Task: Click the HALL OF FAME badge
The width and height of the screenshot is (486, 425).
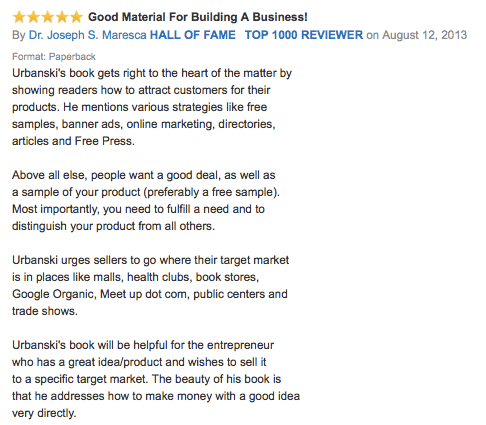Action: (x=193, y=35)
